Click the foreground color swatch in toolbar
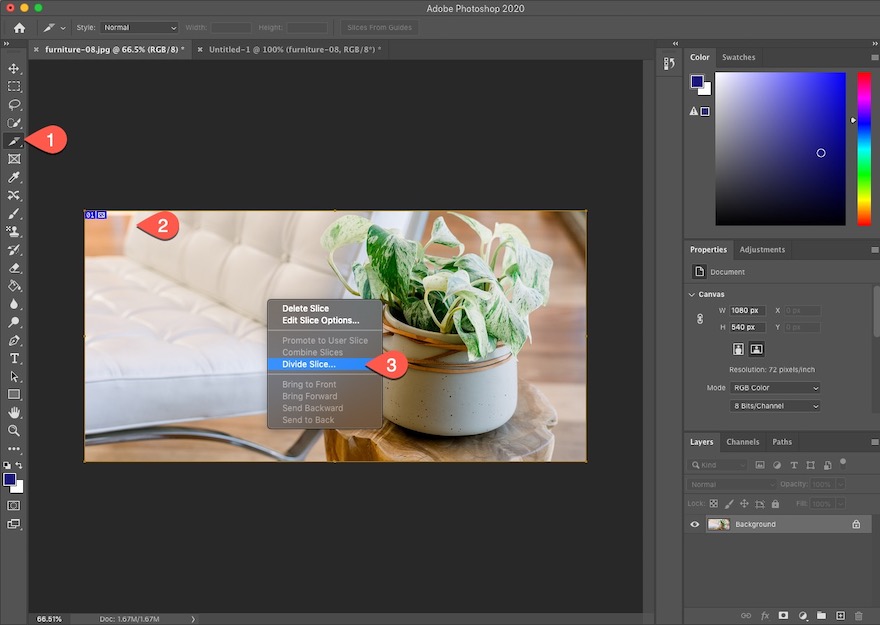This screenshot has height=625, width=880. coord(10,480)
